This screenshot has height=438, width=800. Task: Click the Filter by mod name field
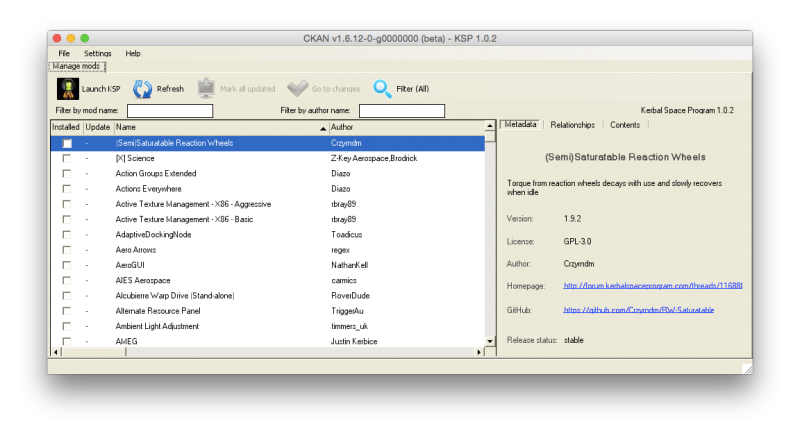(x=169, y=111)
